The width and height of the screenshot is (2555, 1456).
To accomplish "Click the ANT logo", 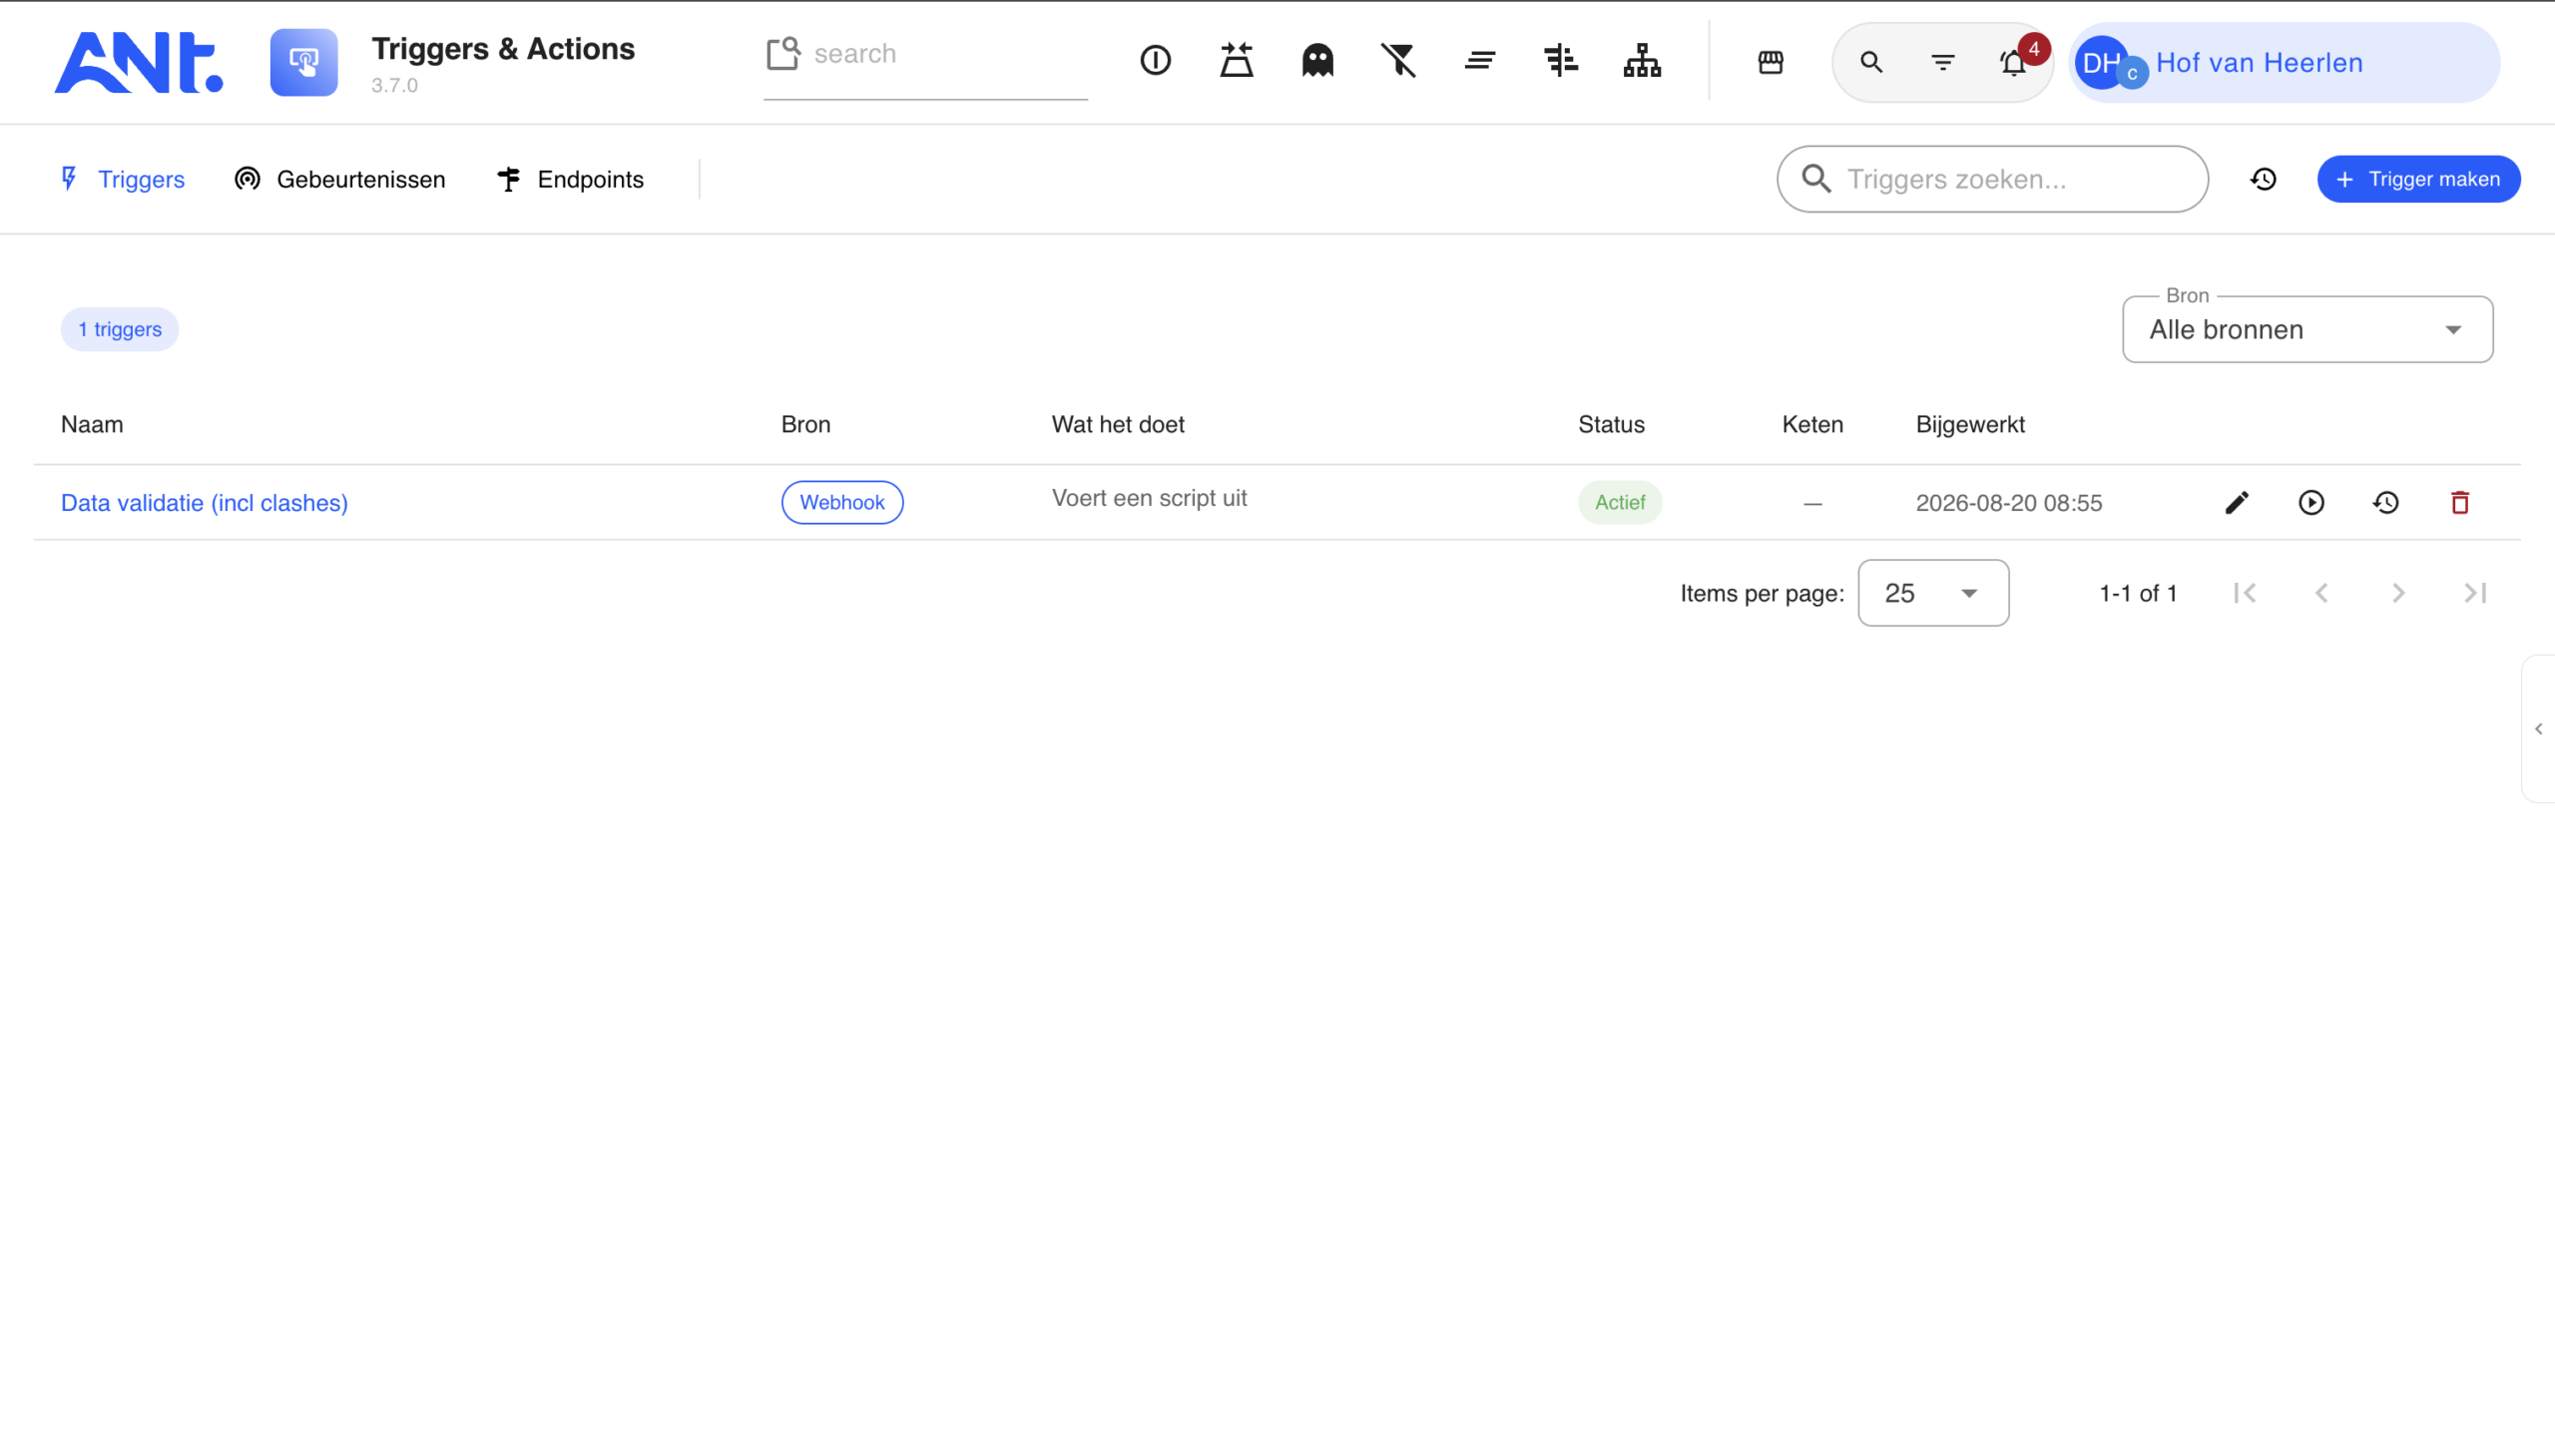I will pos(139,63).
